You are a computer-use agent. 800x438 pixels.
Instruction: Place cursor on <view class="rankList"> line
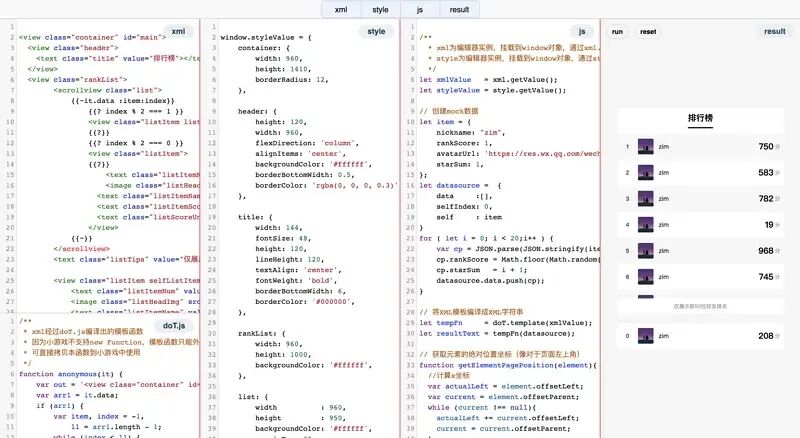tap(78, 80)
